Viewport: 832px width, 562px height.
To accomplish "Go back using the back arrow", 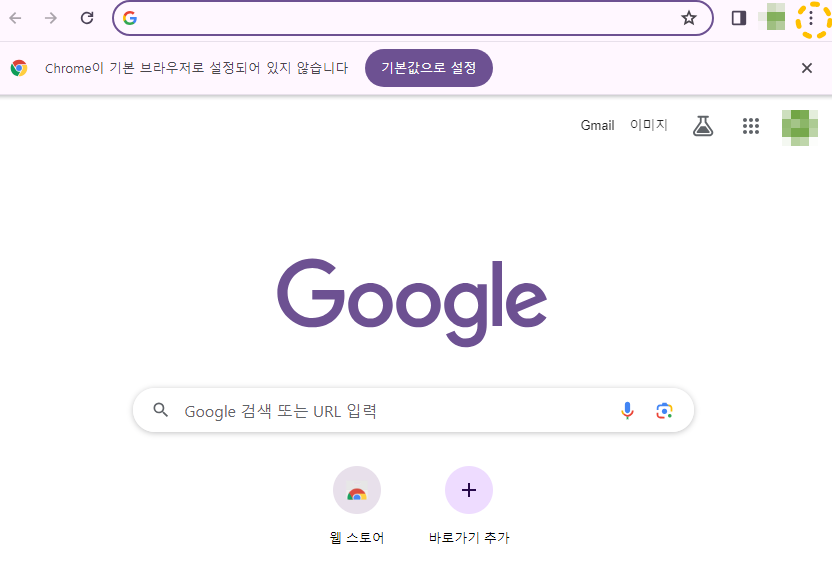I will tap(15, 18).
